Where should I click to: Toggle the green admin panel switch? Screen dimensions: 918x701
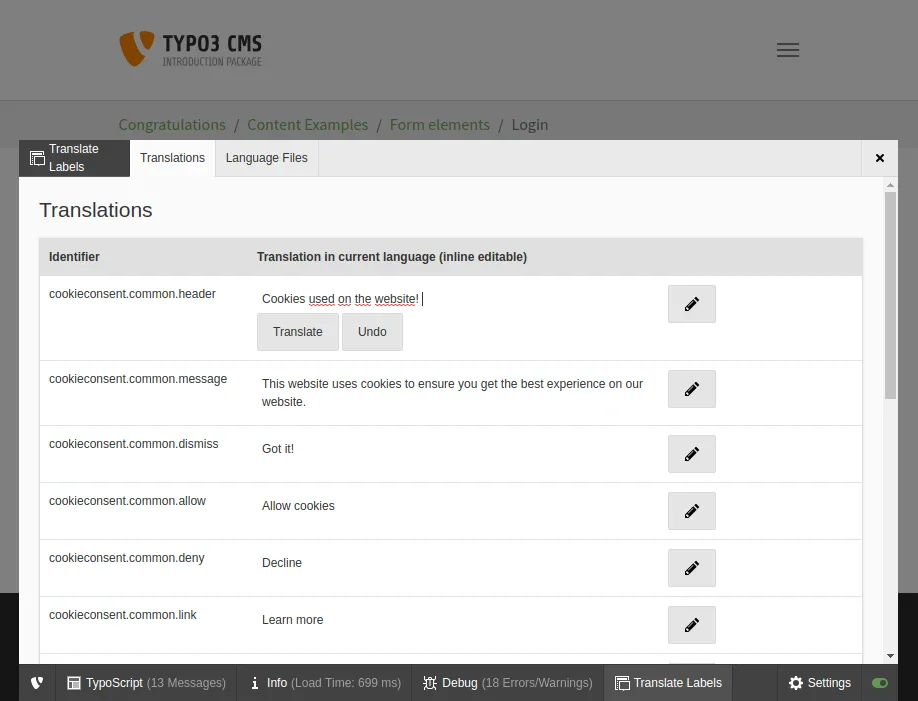tap(879, 683)
